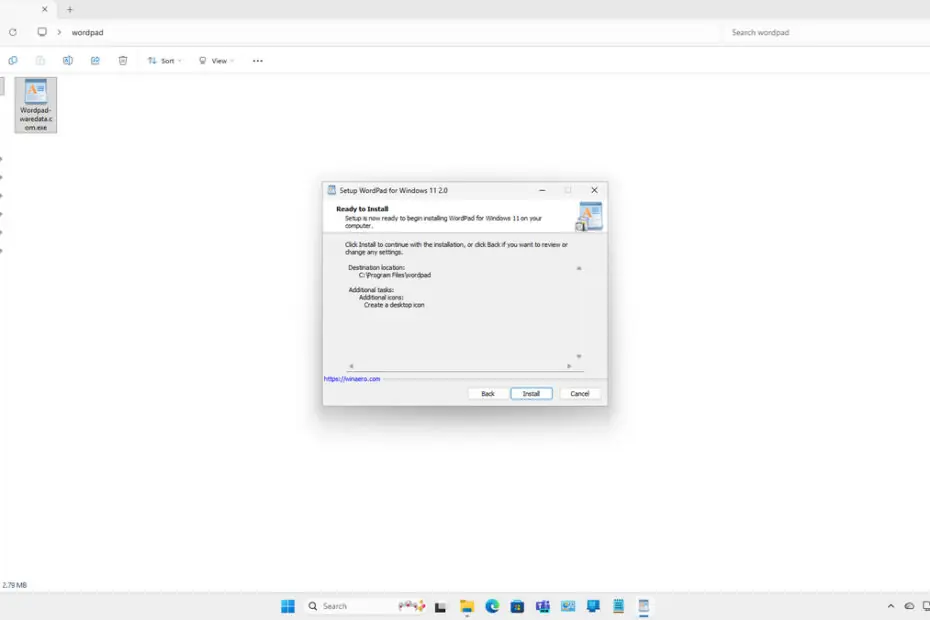Click Back to review installer settings
This screenshot has height=620, width=930.
(x=487, y=393)
